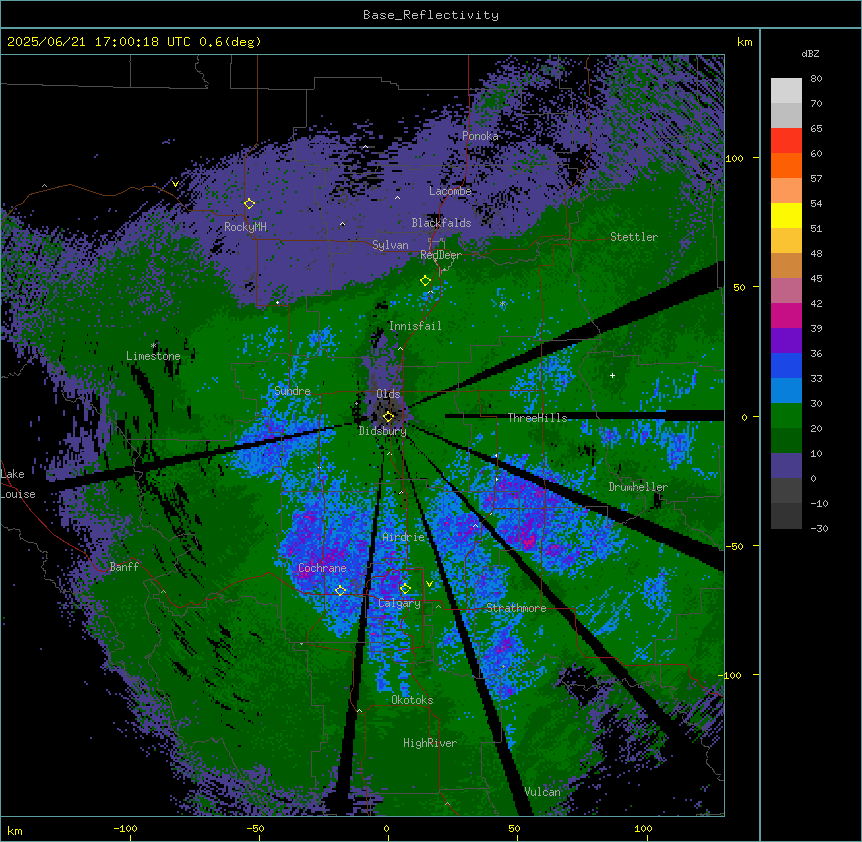
Task: Click the km unit label at bottom left
Action: 15,830
